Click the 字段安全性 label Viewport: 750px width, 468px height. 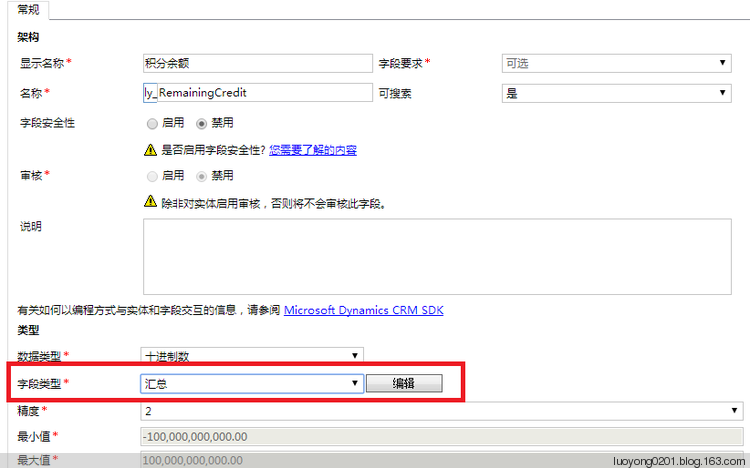click(x=47, y=123)
